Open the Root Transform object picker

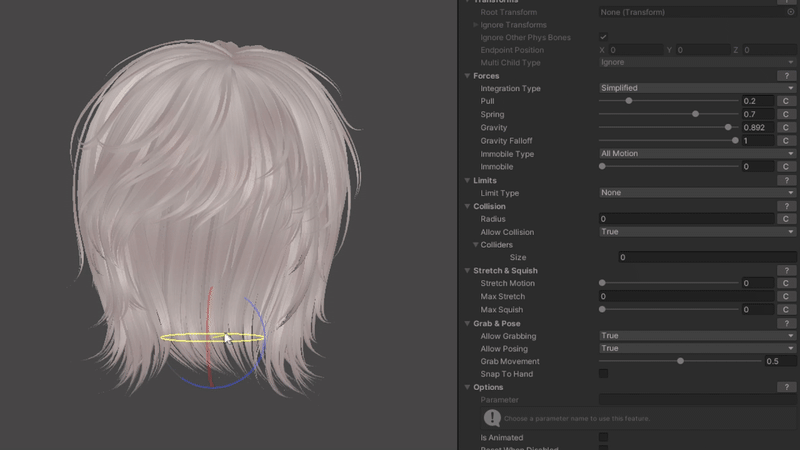coord(790,12)
